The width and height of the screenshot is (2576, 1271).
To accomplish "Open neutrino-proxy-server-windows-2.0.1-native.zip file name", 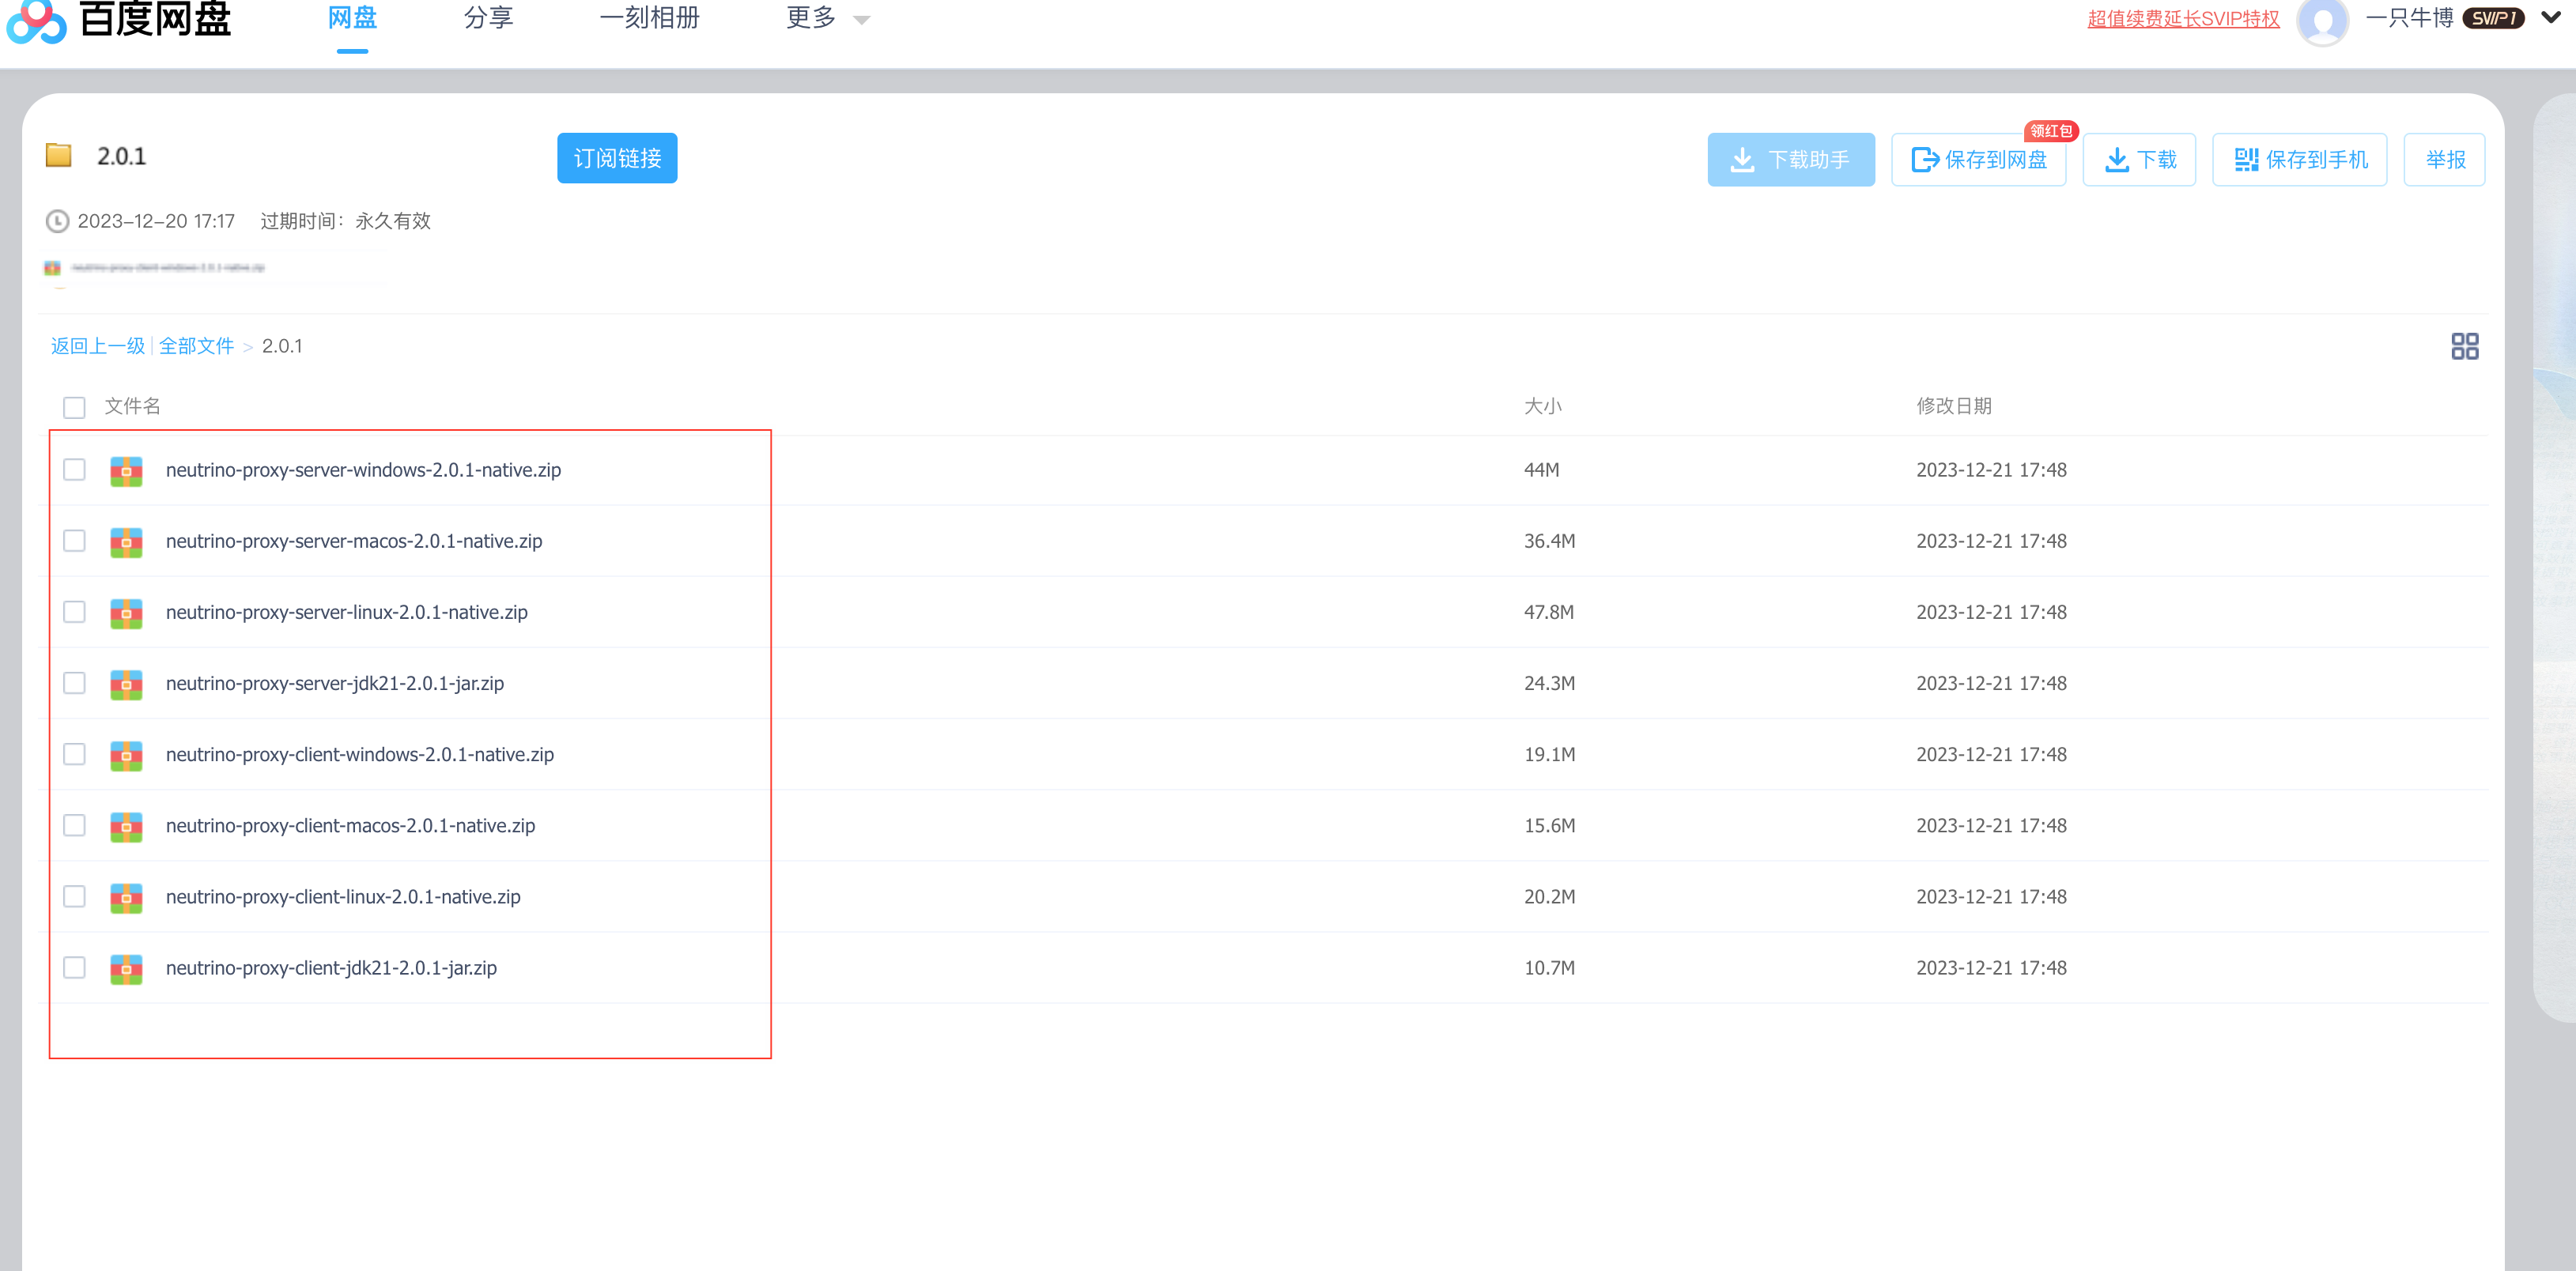I will click(x=363, y=470).
